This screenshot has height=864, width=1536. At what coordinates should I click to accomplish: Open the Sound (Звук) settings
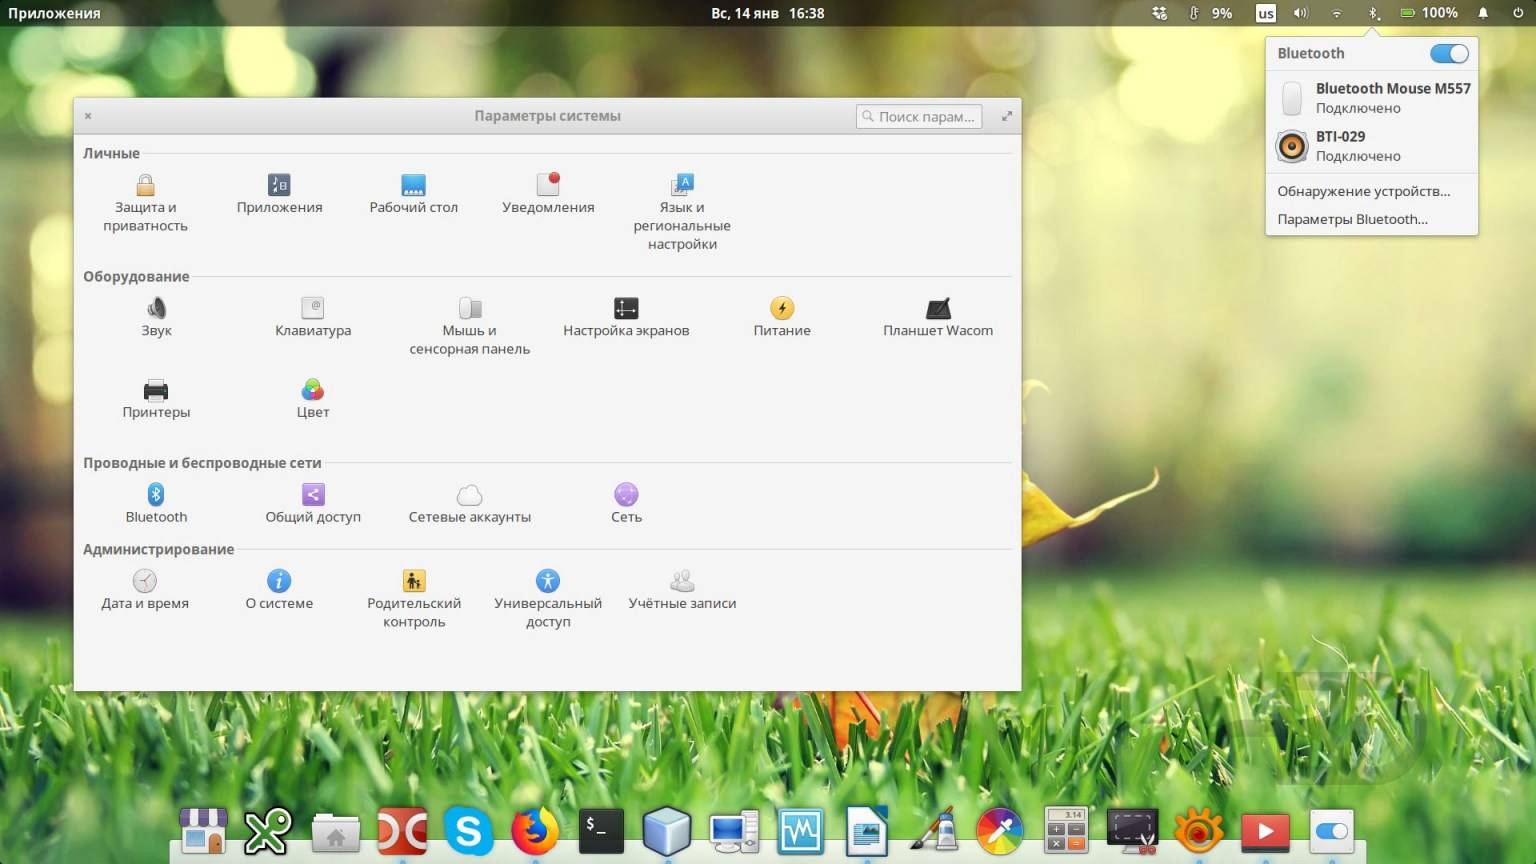pos(156,317)
